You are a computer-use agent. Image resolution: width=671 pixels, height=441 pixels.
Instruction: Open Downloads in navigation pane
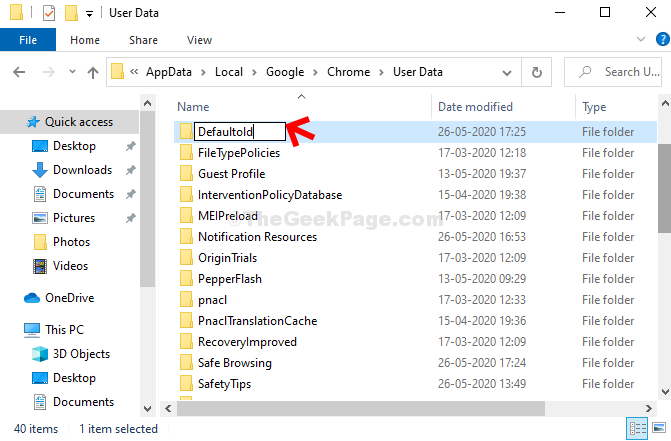coord(82,170)
